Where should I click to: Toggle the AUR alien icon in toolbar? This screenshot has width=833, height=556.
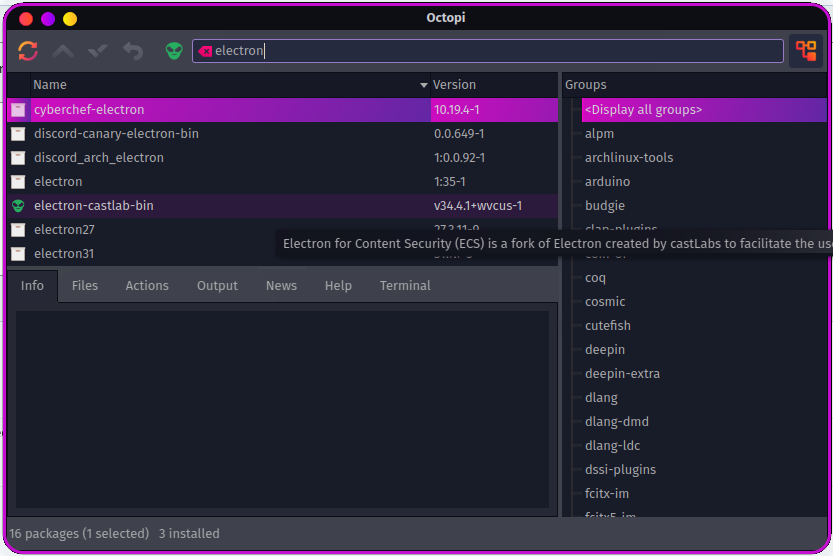click(174, 51)
